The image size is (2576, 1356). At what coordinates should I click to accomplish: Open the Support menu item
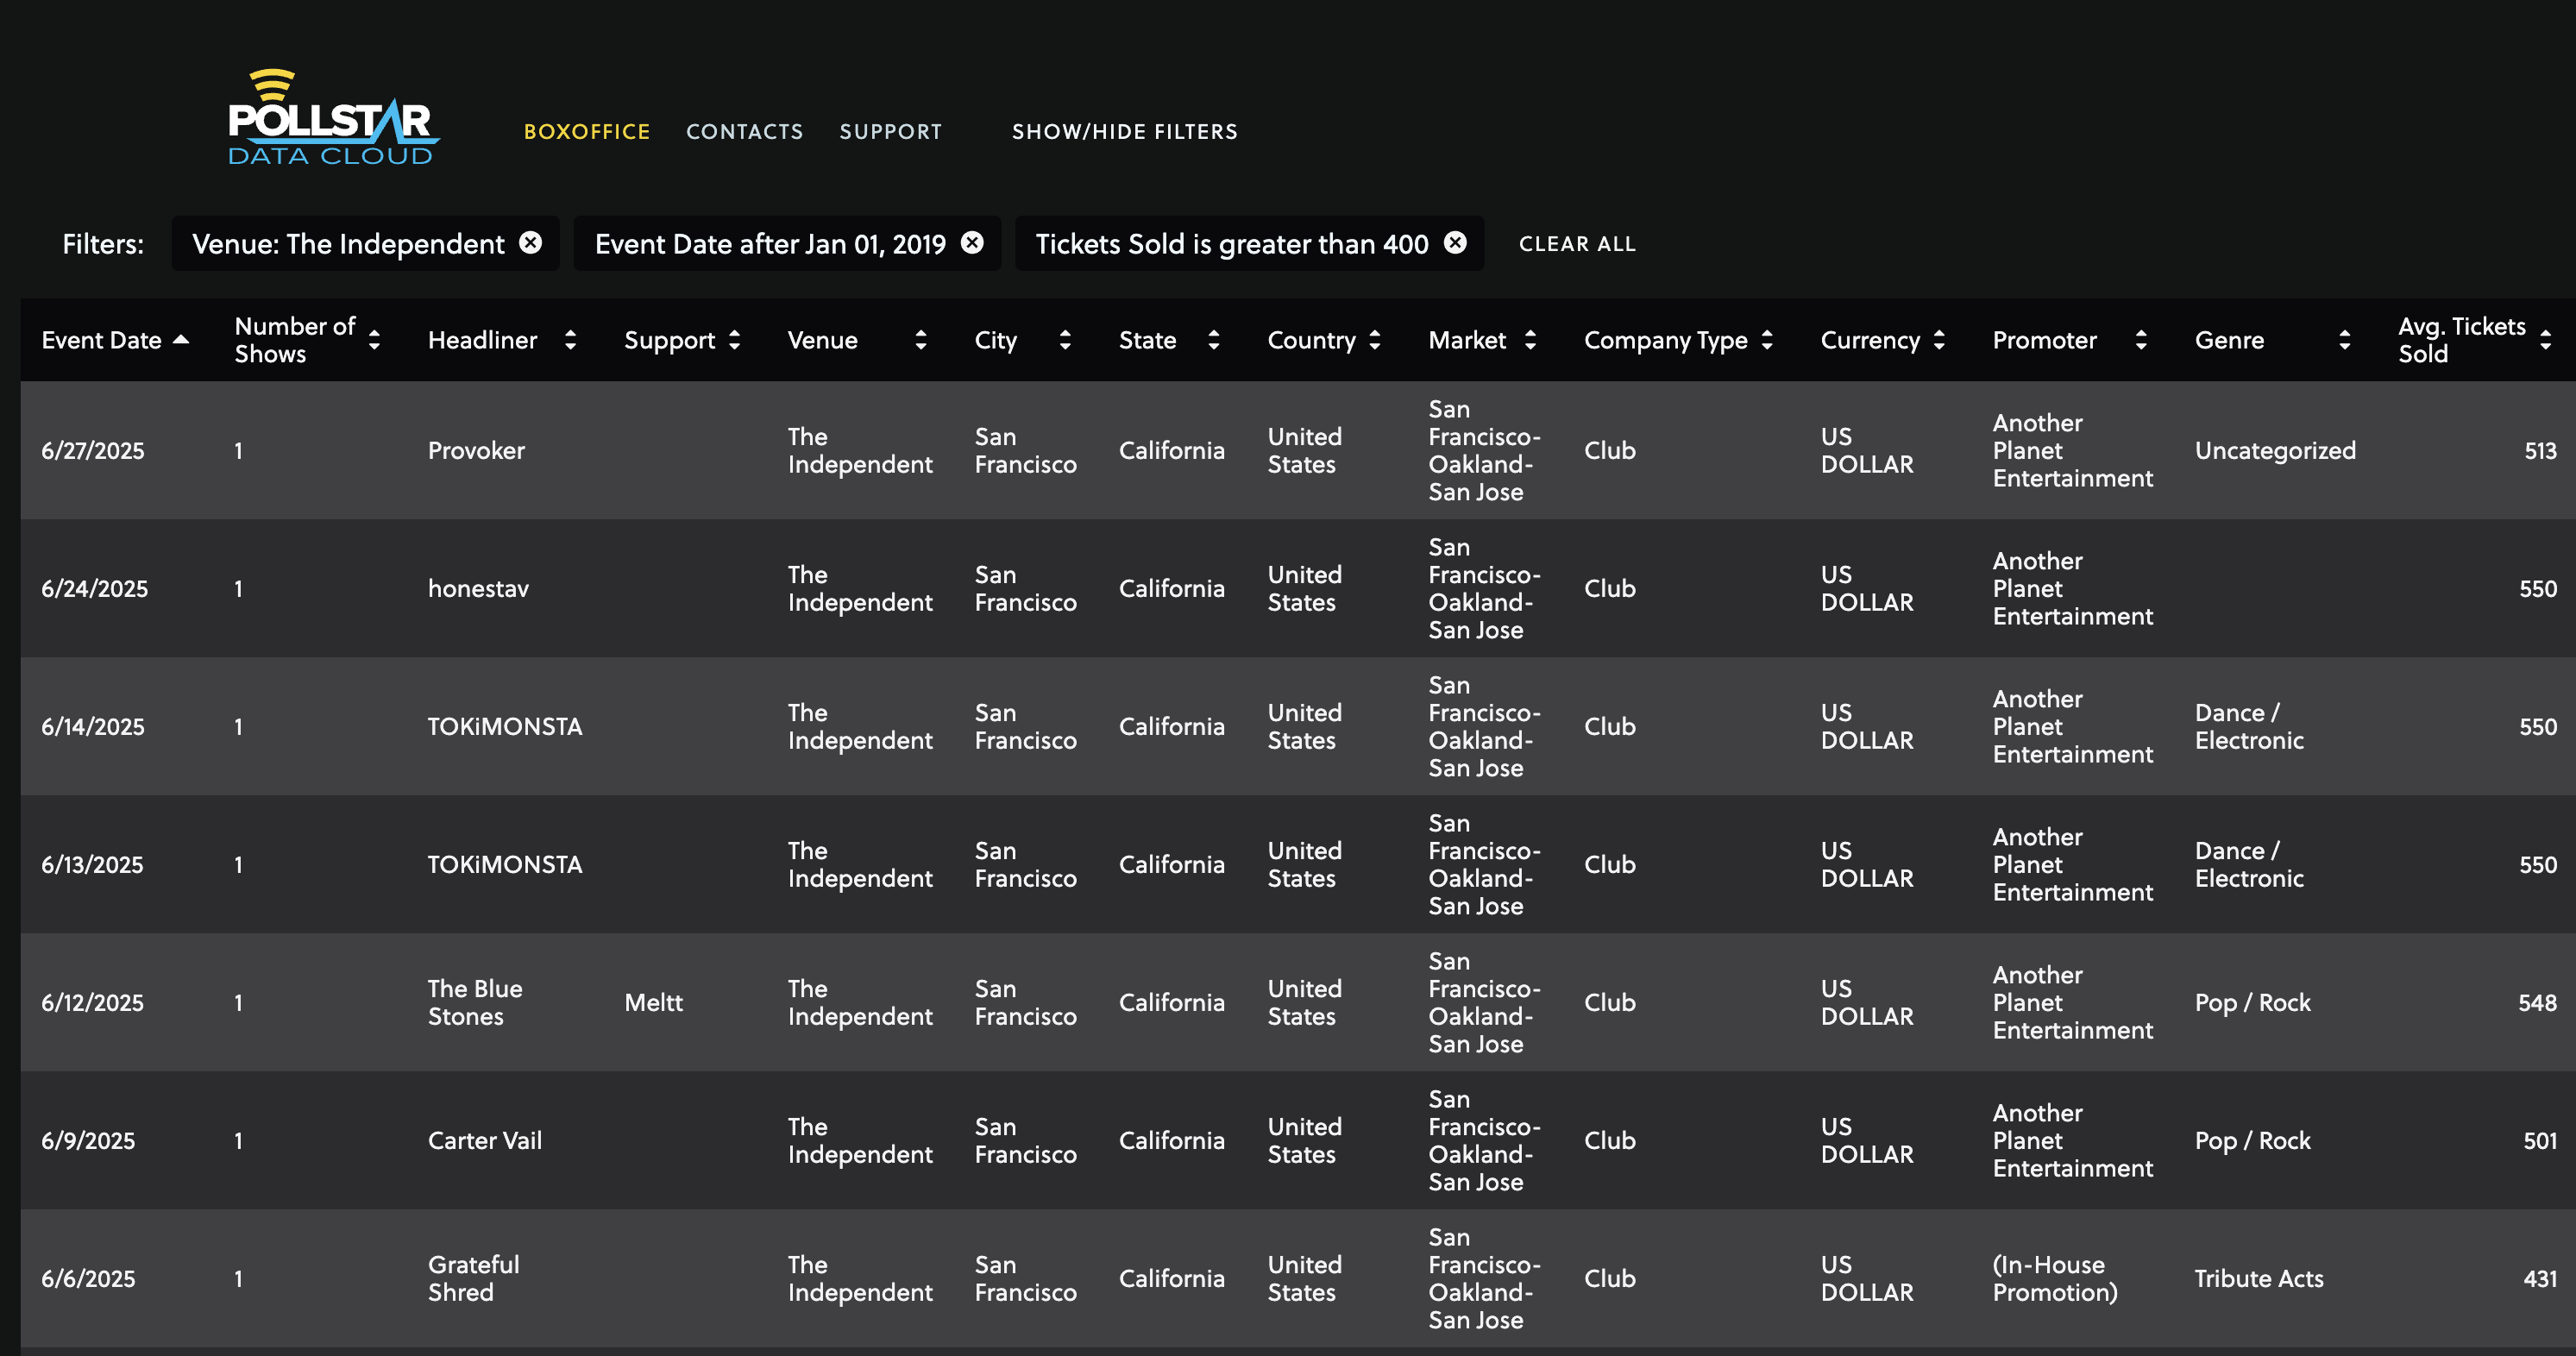[891, 132]
